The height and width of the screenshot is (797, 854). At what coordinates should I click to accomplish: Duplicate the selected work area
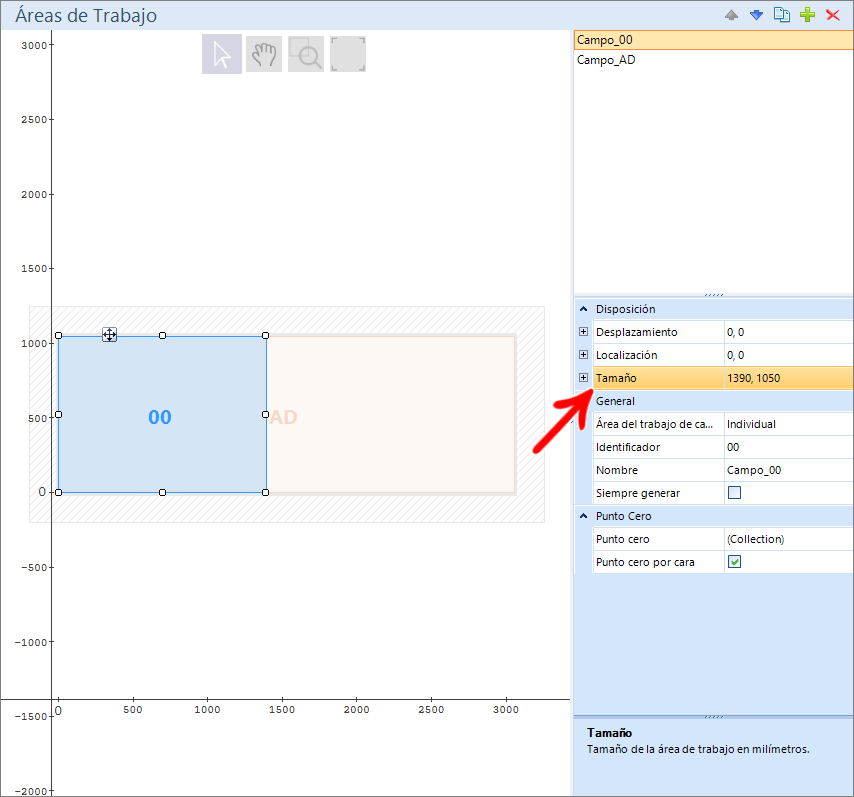pyautogui.click(x=782, y=16)
